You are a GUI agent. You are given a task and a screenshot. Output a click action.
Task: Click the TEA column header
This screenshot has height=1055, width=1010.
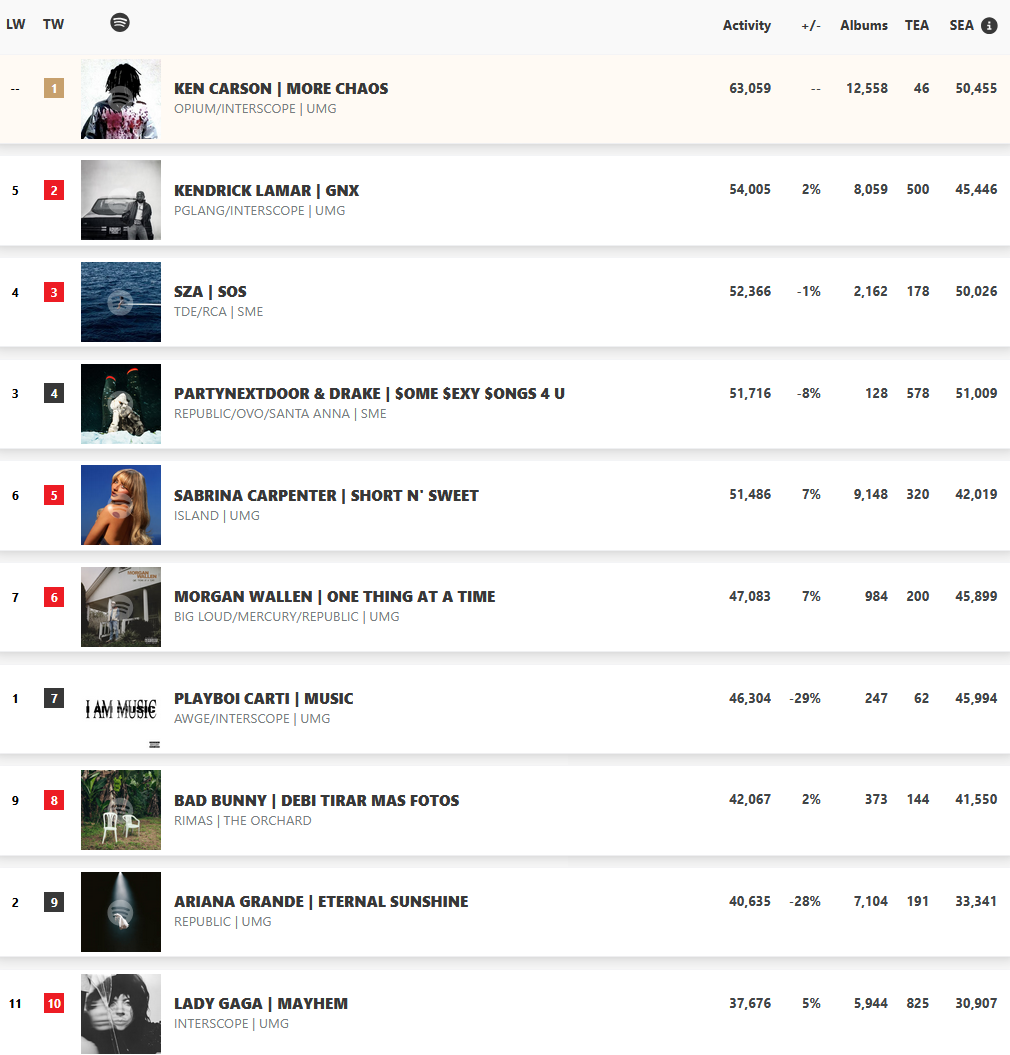916,26
